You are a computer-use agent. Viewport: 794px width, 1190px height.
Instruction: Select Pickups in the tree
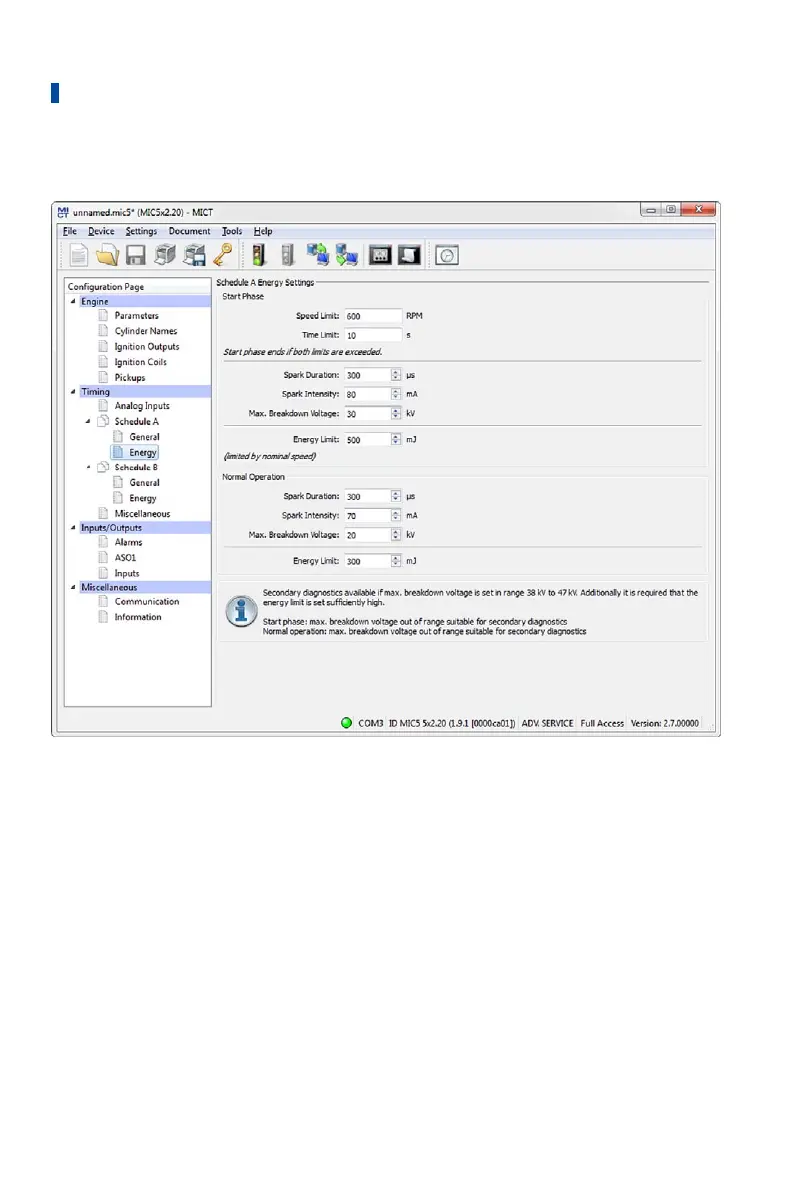point(130,377)
